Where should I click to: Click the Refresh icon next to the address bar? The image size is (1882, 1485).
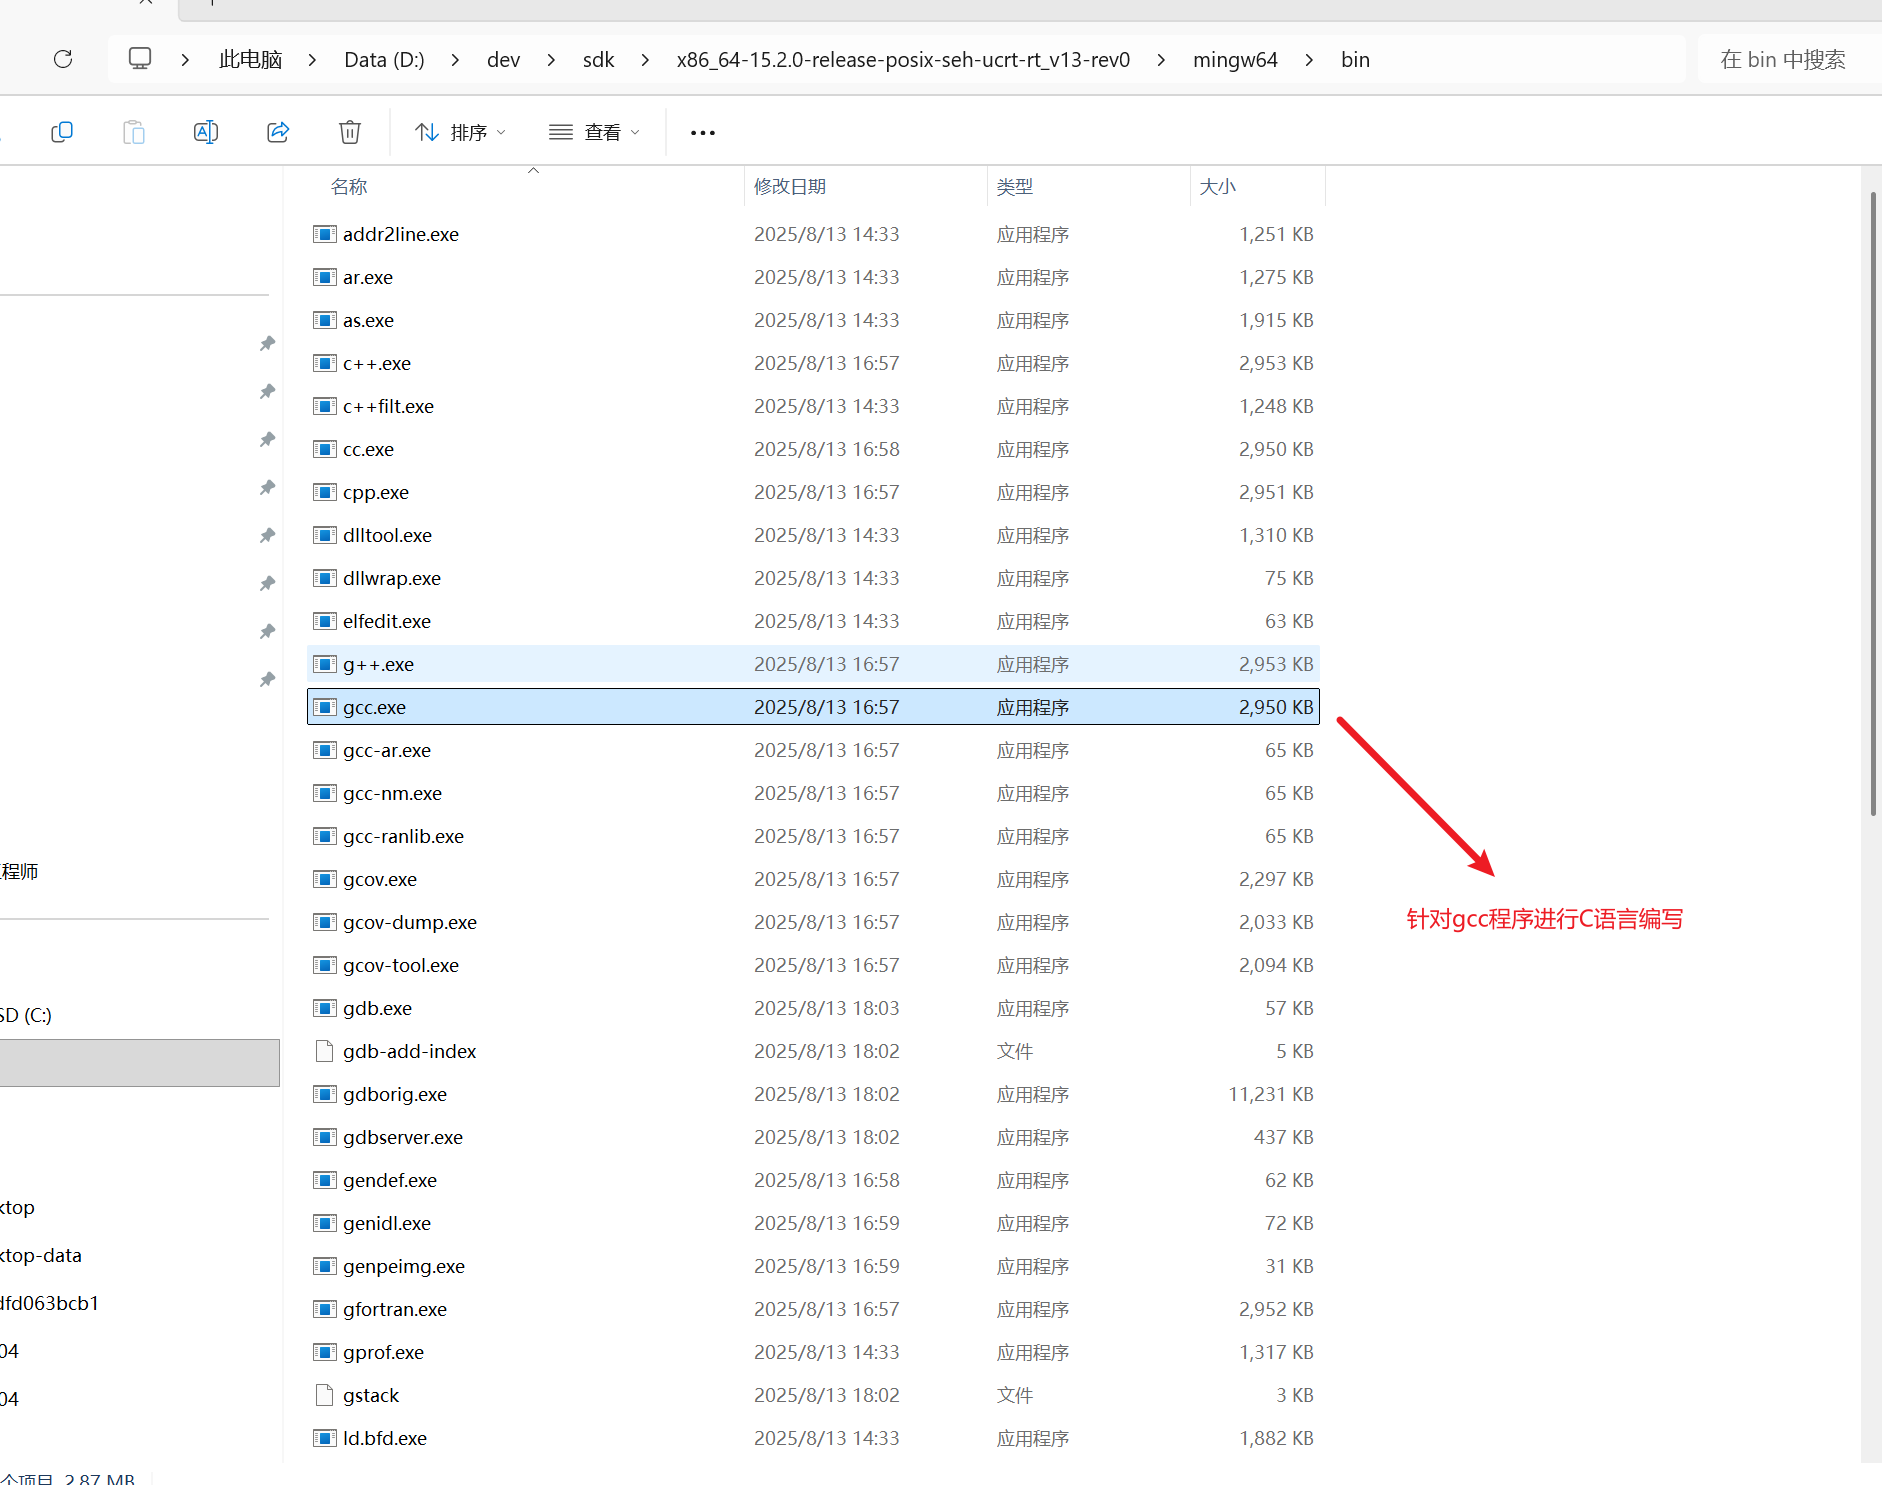(63, 59)
